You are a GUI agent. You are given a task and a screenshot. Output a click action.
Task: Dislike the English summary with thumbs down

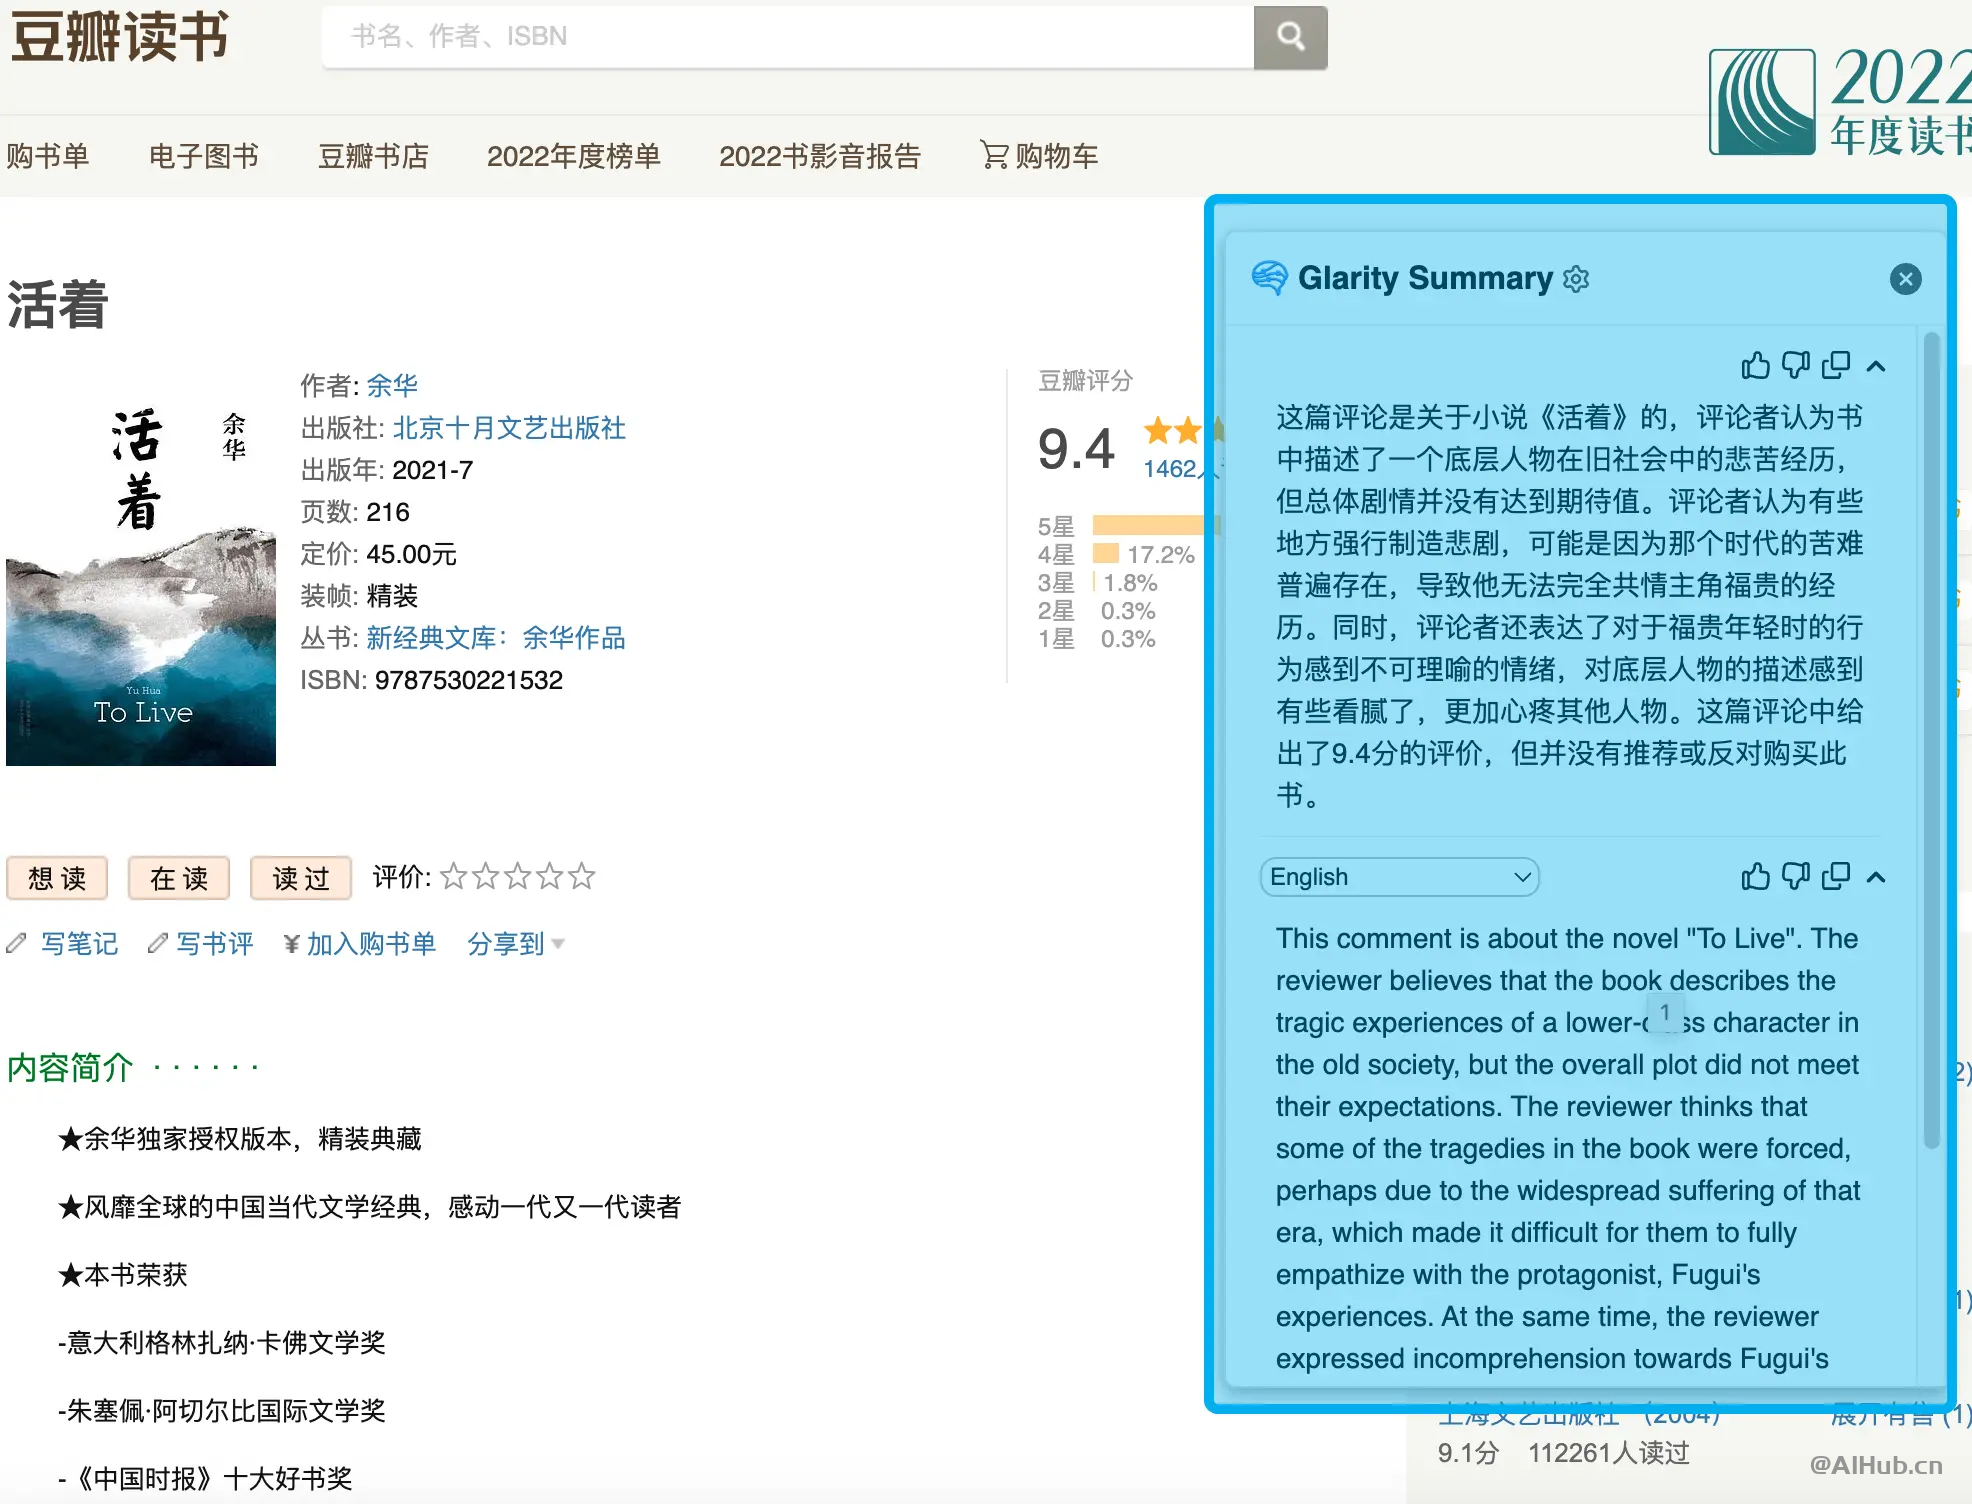click(x=1796, y=877)
